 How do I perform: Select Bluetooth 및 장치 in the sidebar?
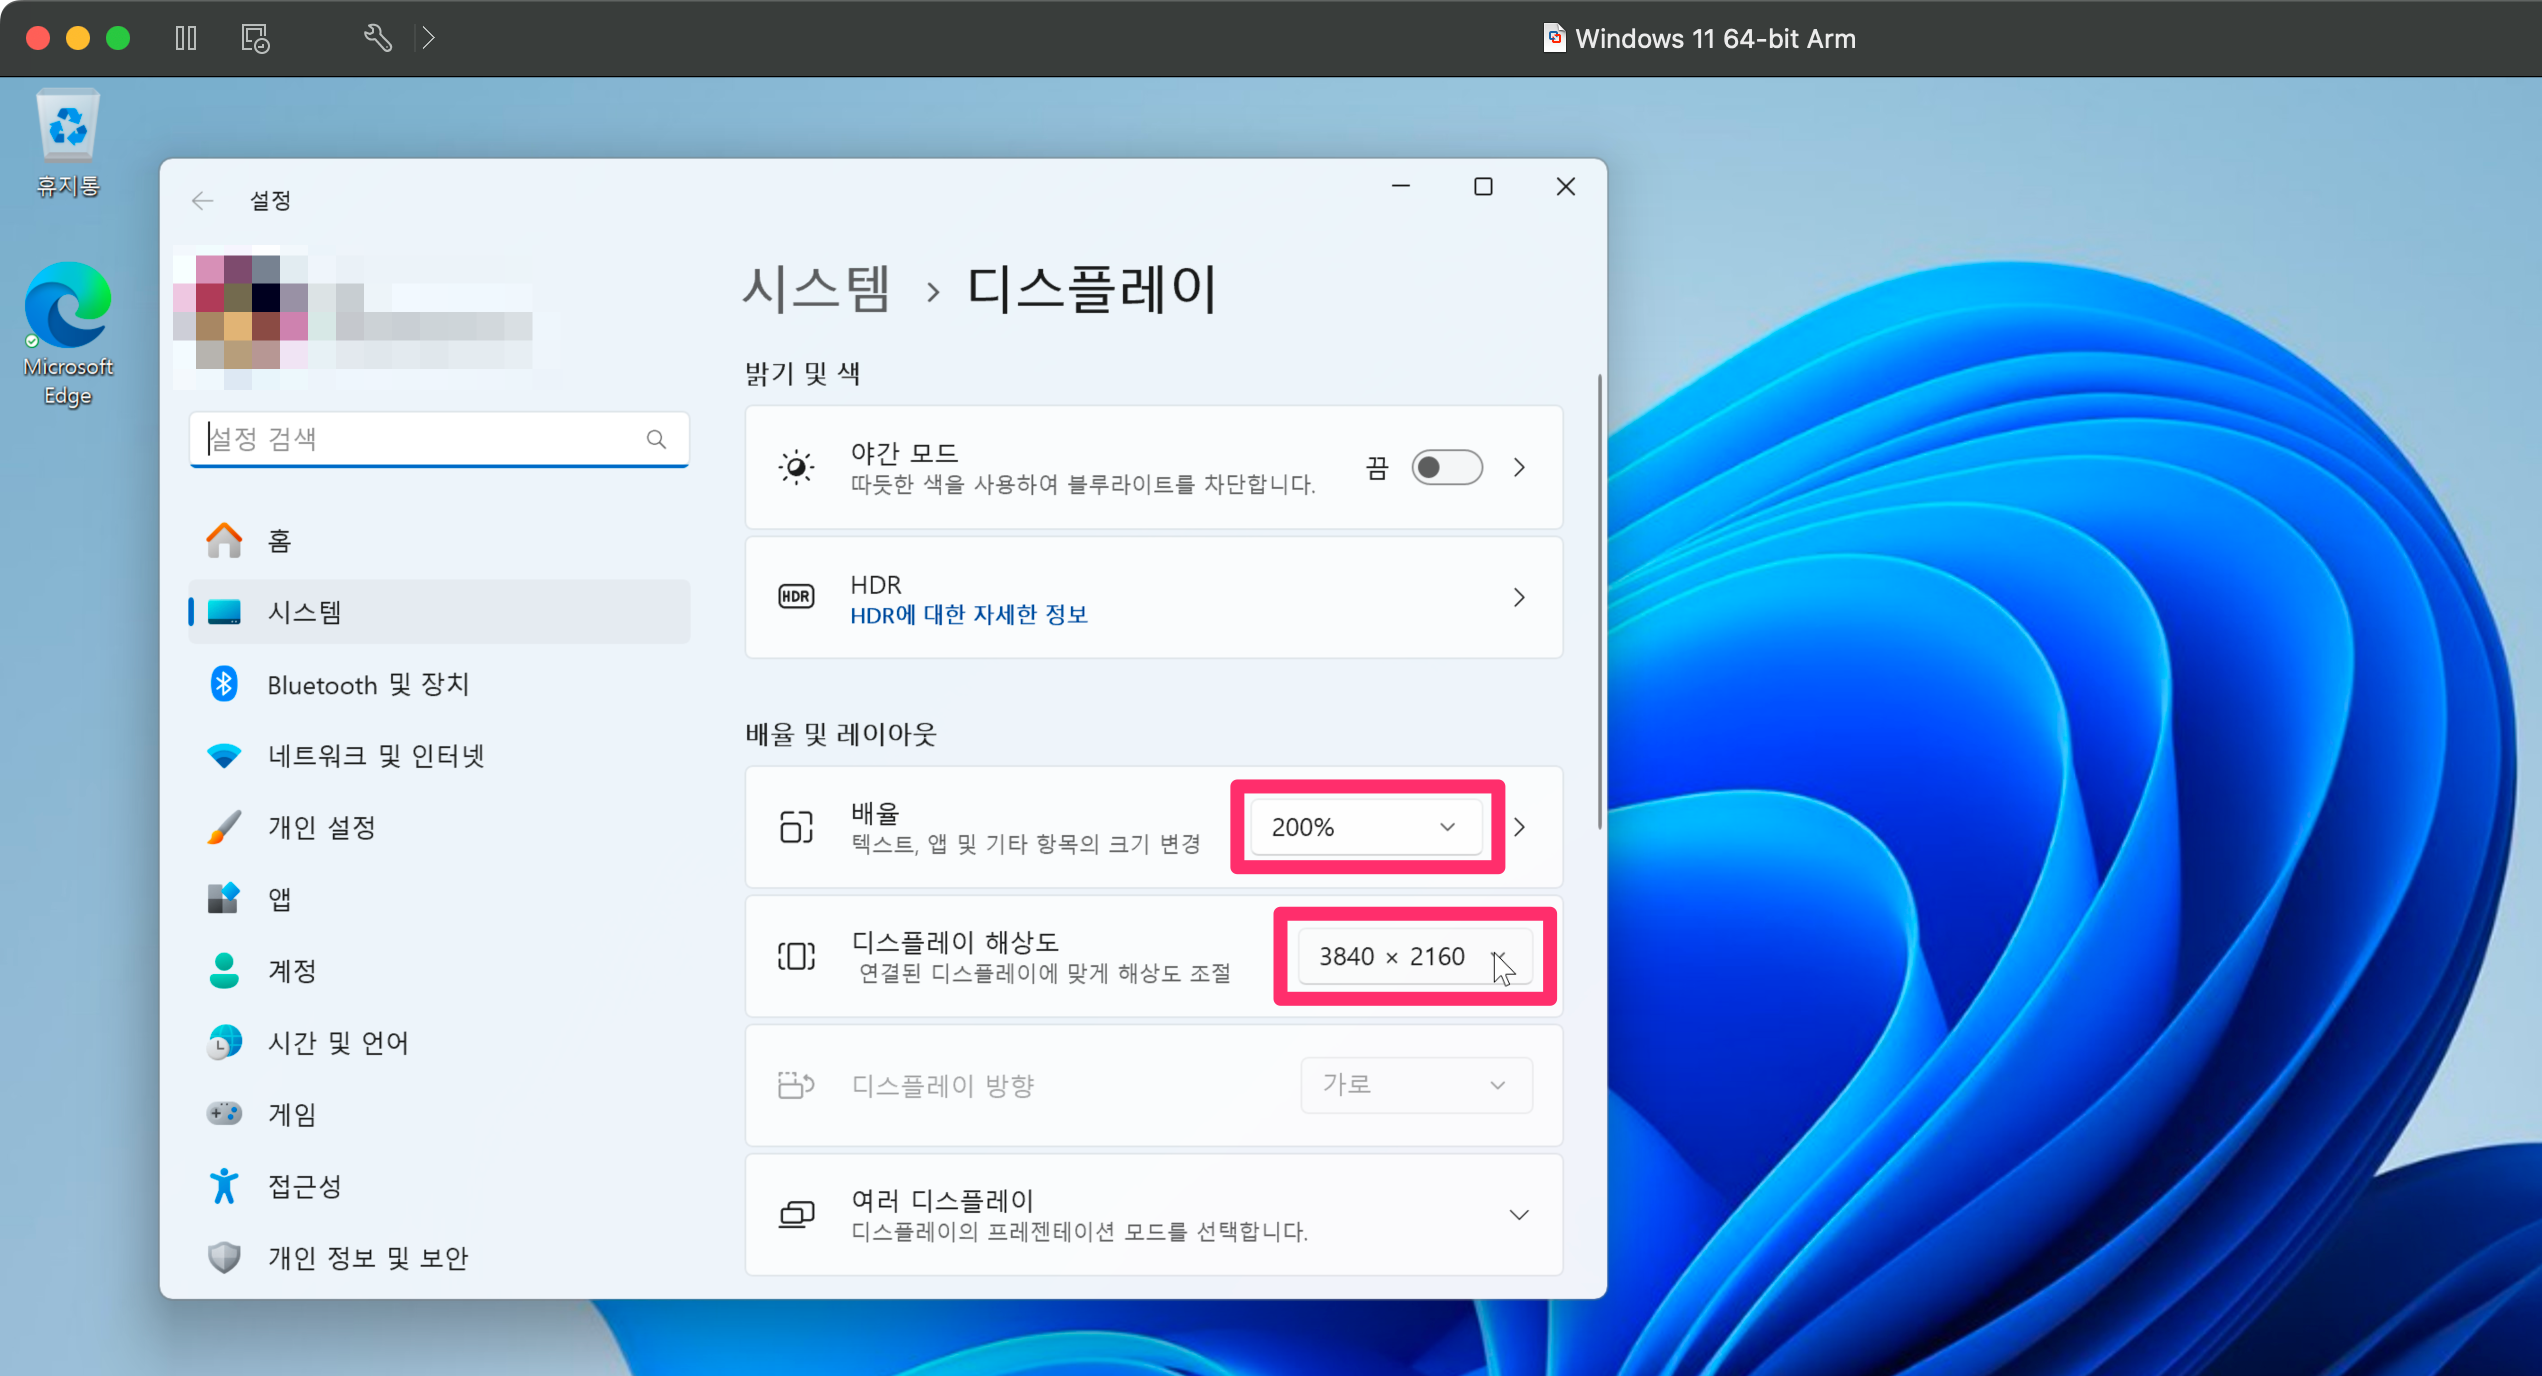coord(367,684)
